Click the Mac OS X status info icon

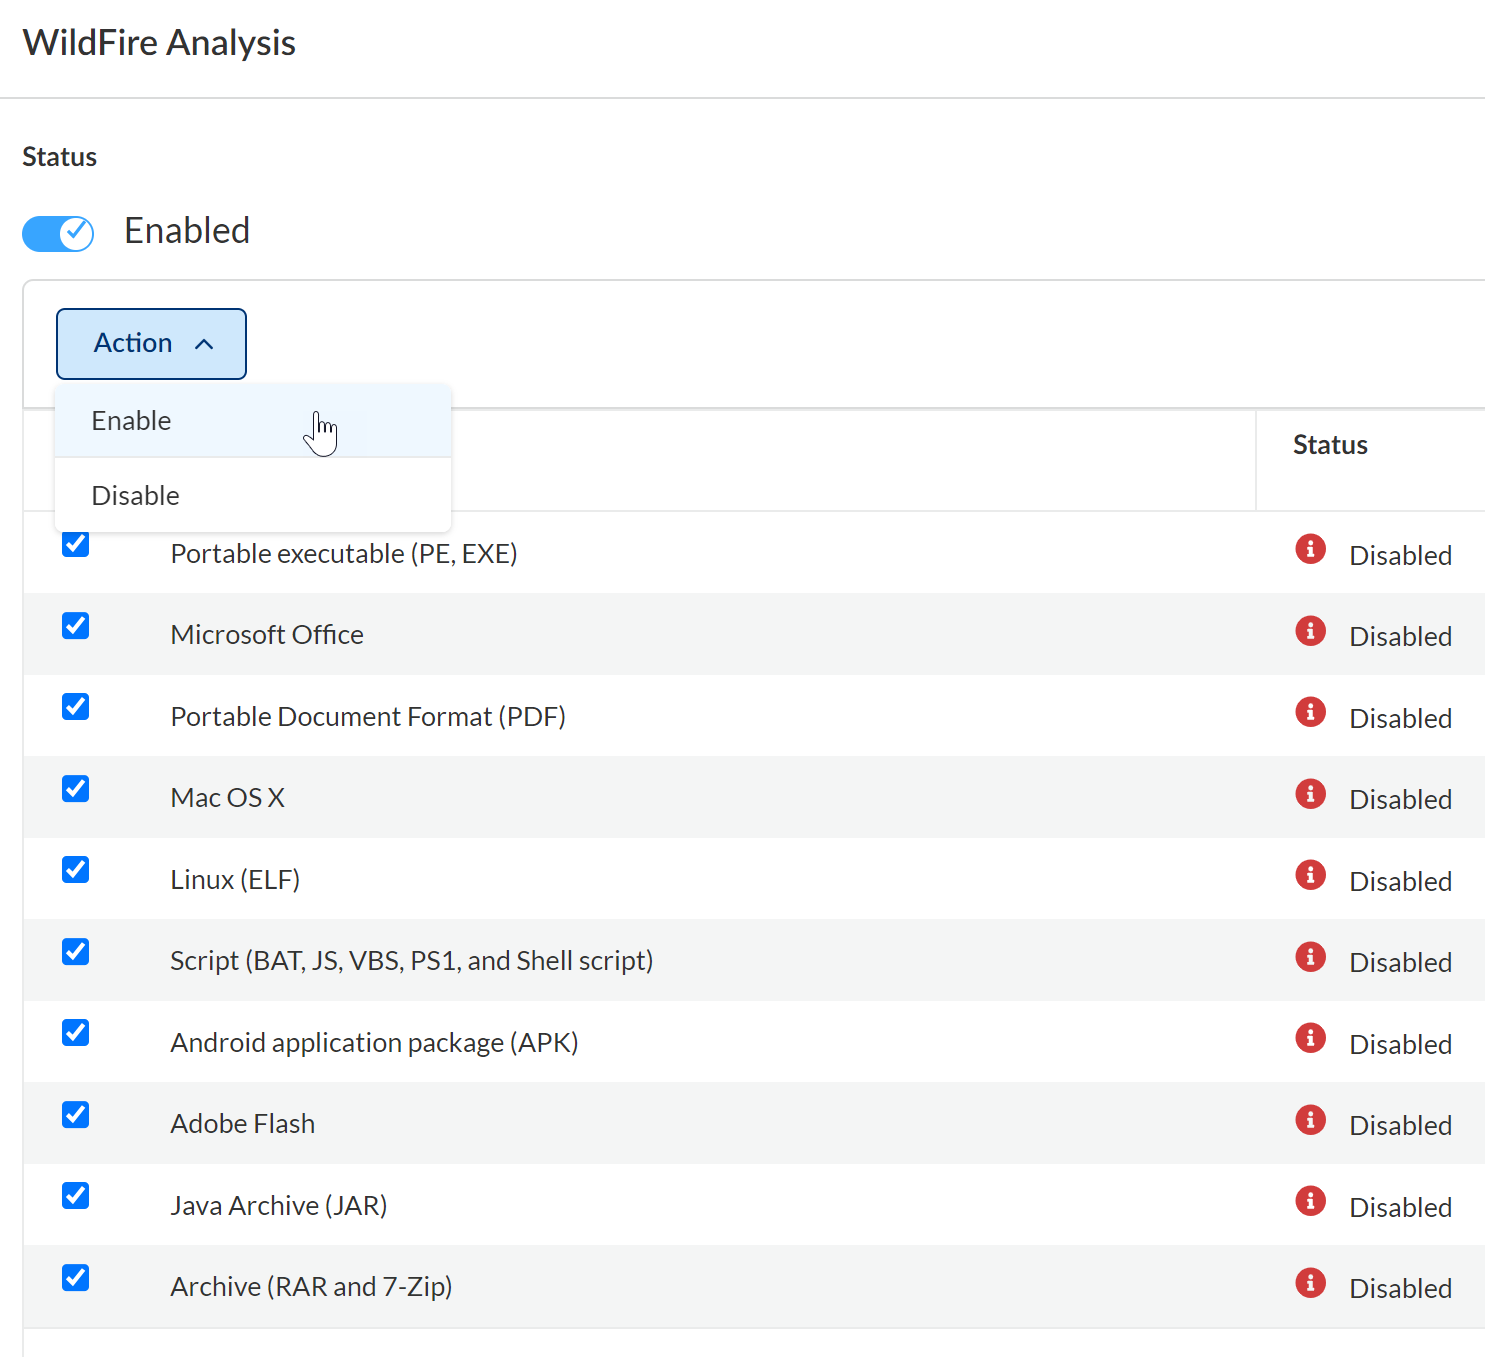[x=1310, y=794]
